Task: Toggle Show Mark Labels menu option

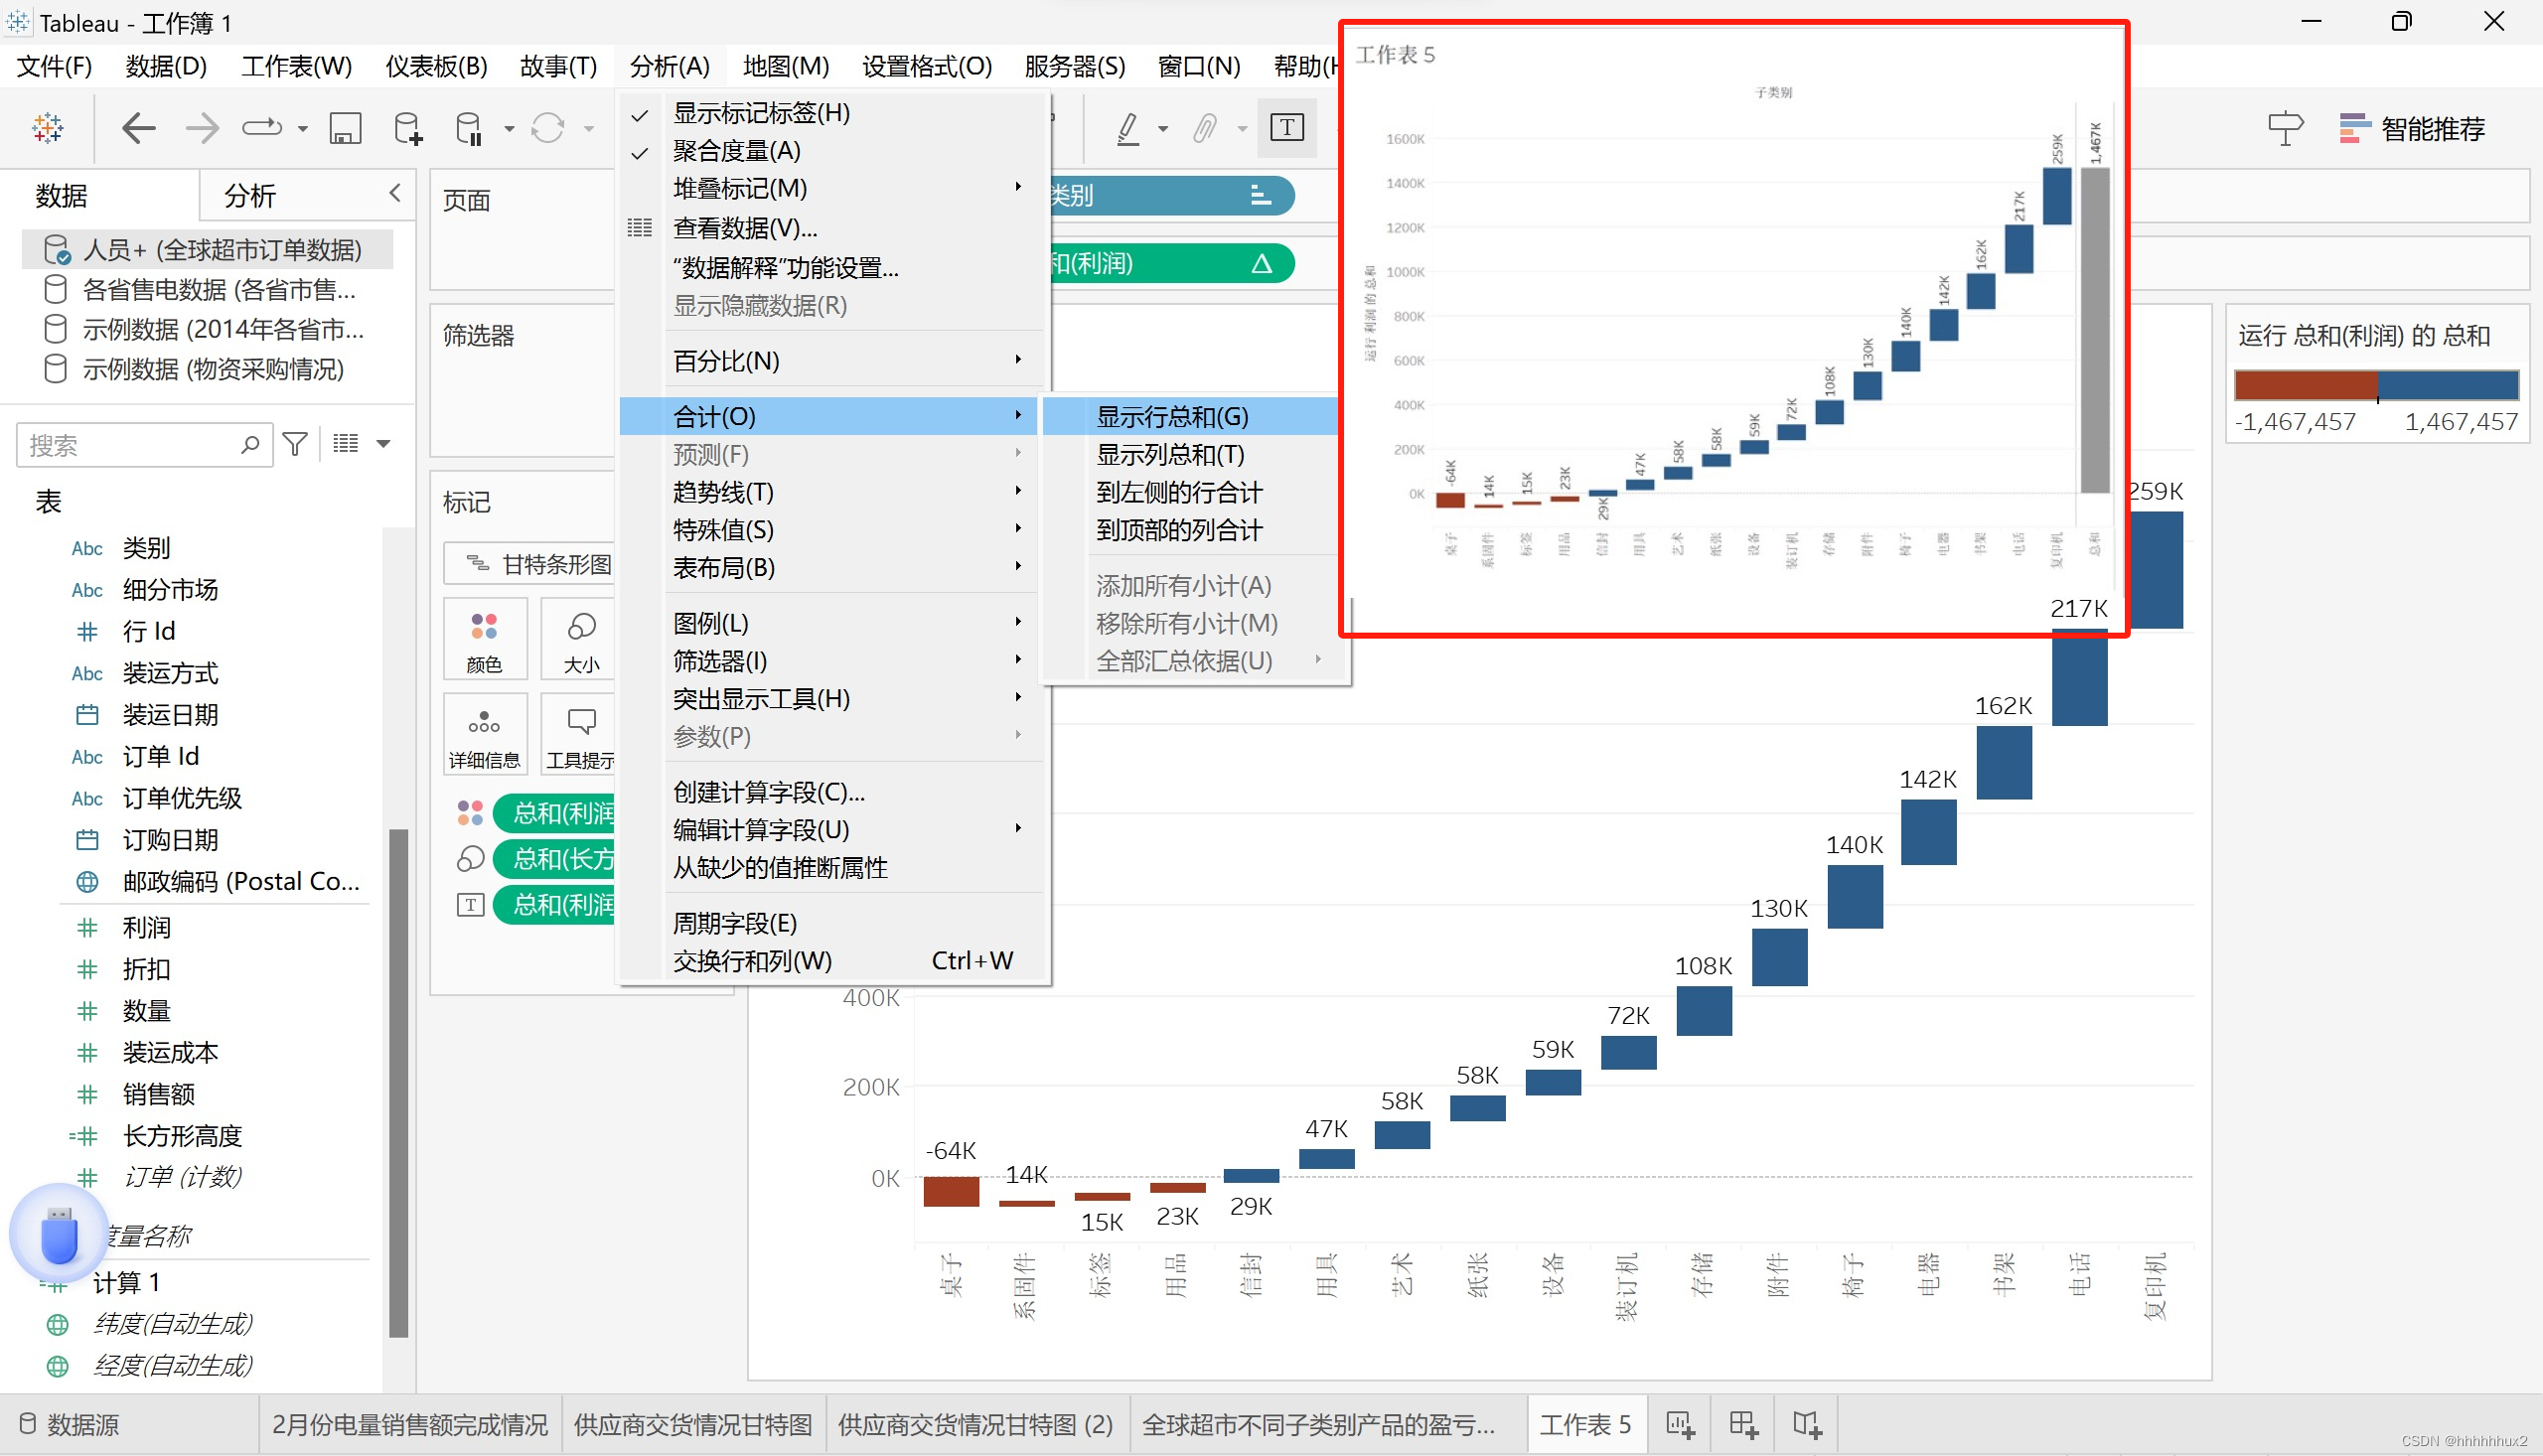Action: pos(761,113)
